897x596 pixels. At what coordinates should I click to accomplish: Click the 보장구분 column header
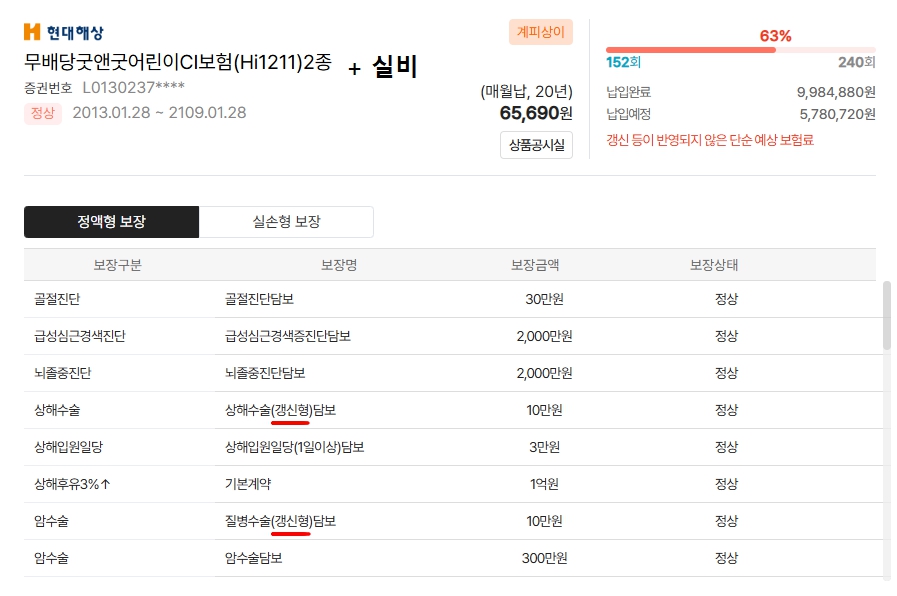pyautogui.click(x=117, y=265)
